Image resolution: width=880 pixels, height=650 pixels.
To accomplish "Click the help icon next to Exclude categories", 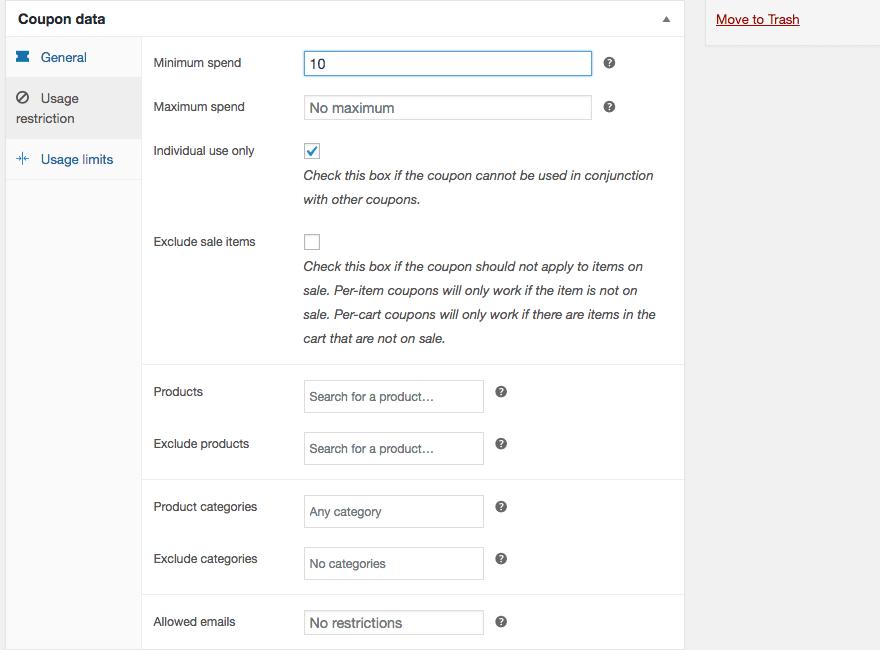I will (501, 559).
